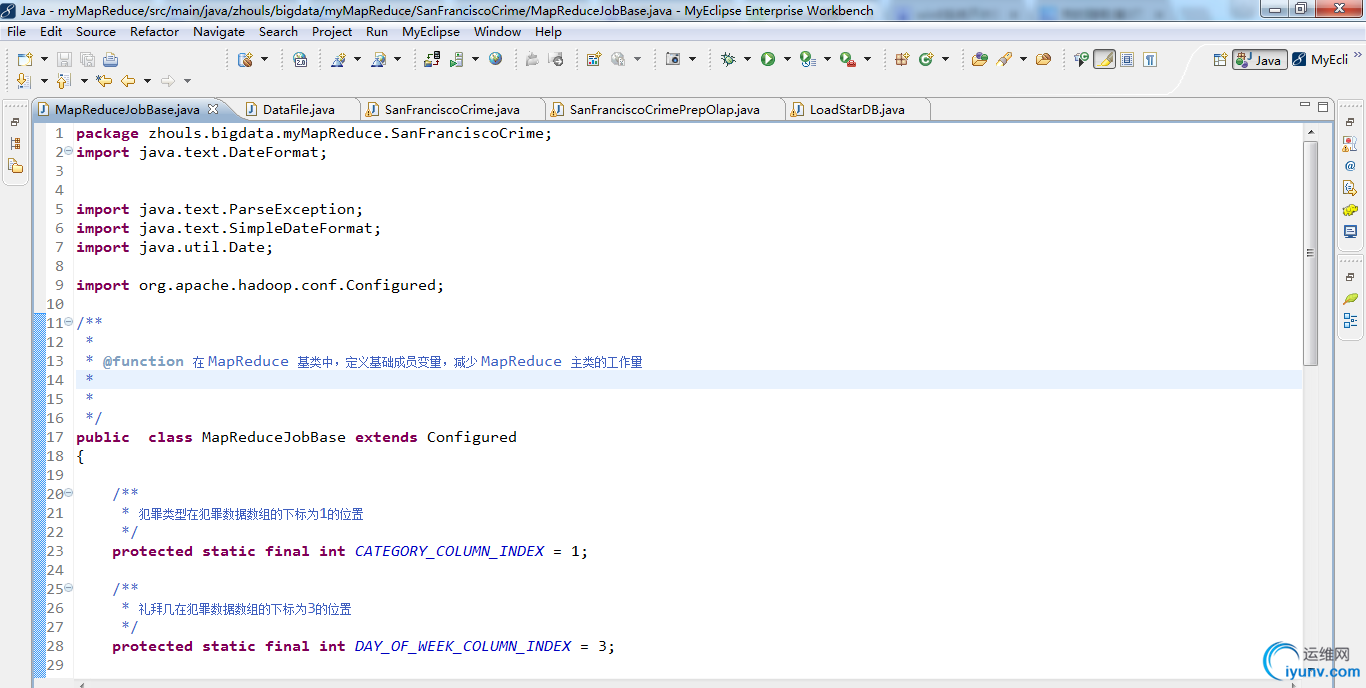This screenshot has width=1366, height=688.
Task: Click the Save All icon
Action: (86, 60)
